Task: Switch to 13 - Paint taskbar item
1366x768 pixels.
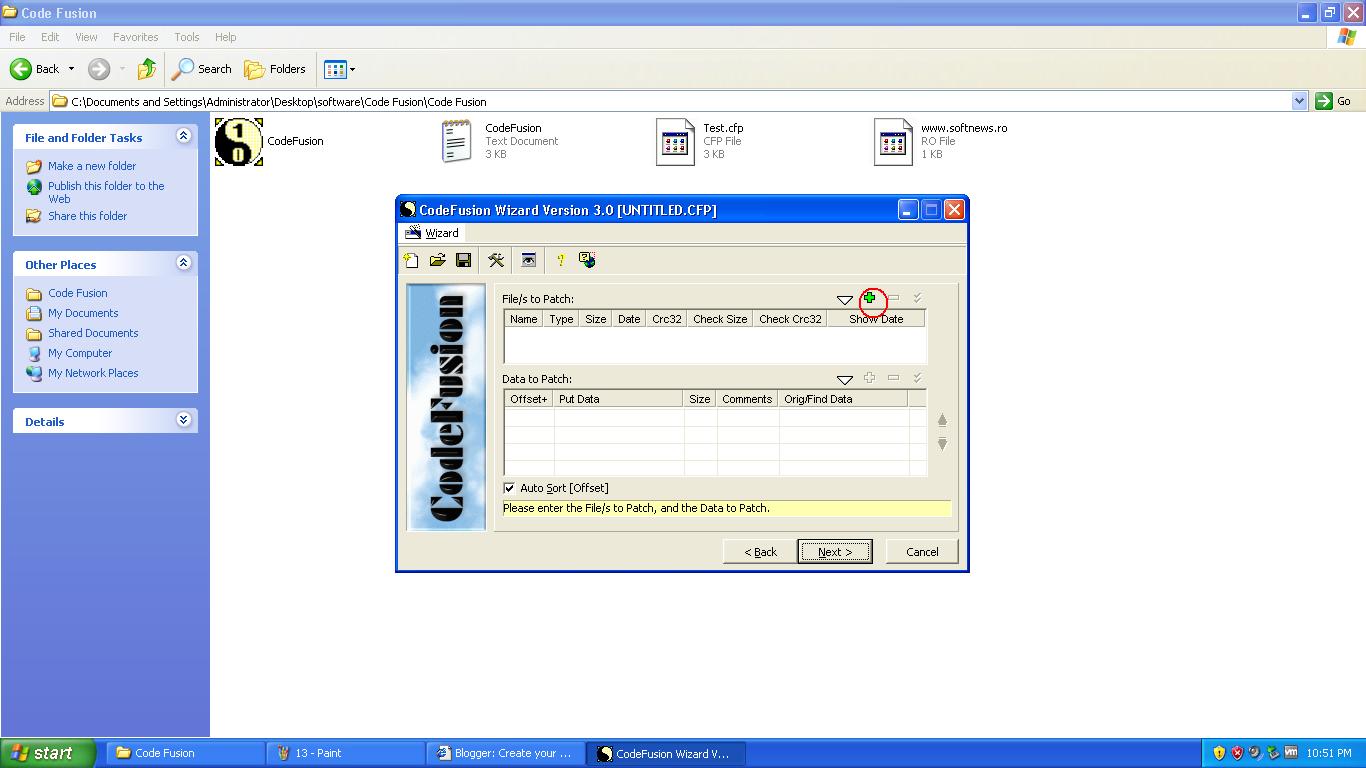Action: pos(345,753)
